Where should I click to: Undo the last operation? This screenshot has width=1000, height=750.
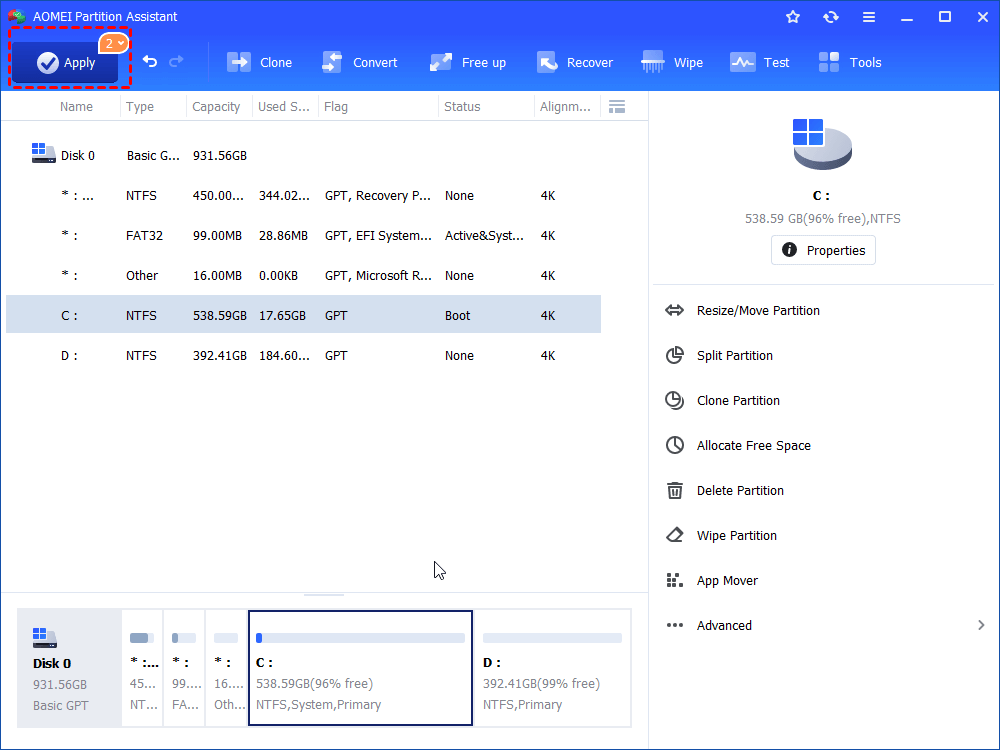[150, 62]
